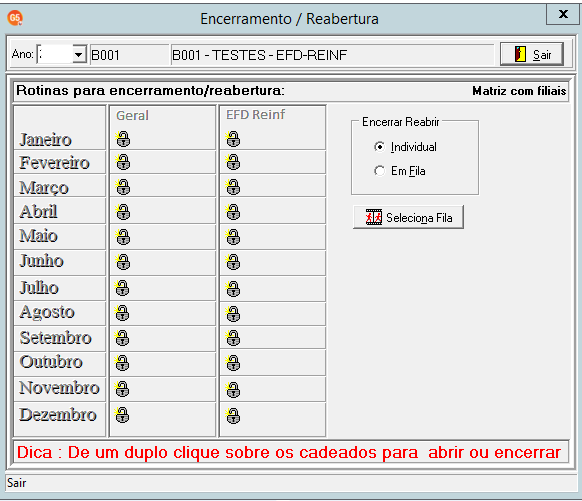This screenshot has width=582, height=501.
Task: Click the Geral padlock for Fevereiro
Action: coord(123,162)
